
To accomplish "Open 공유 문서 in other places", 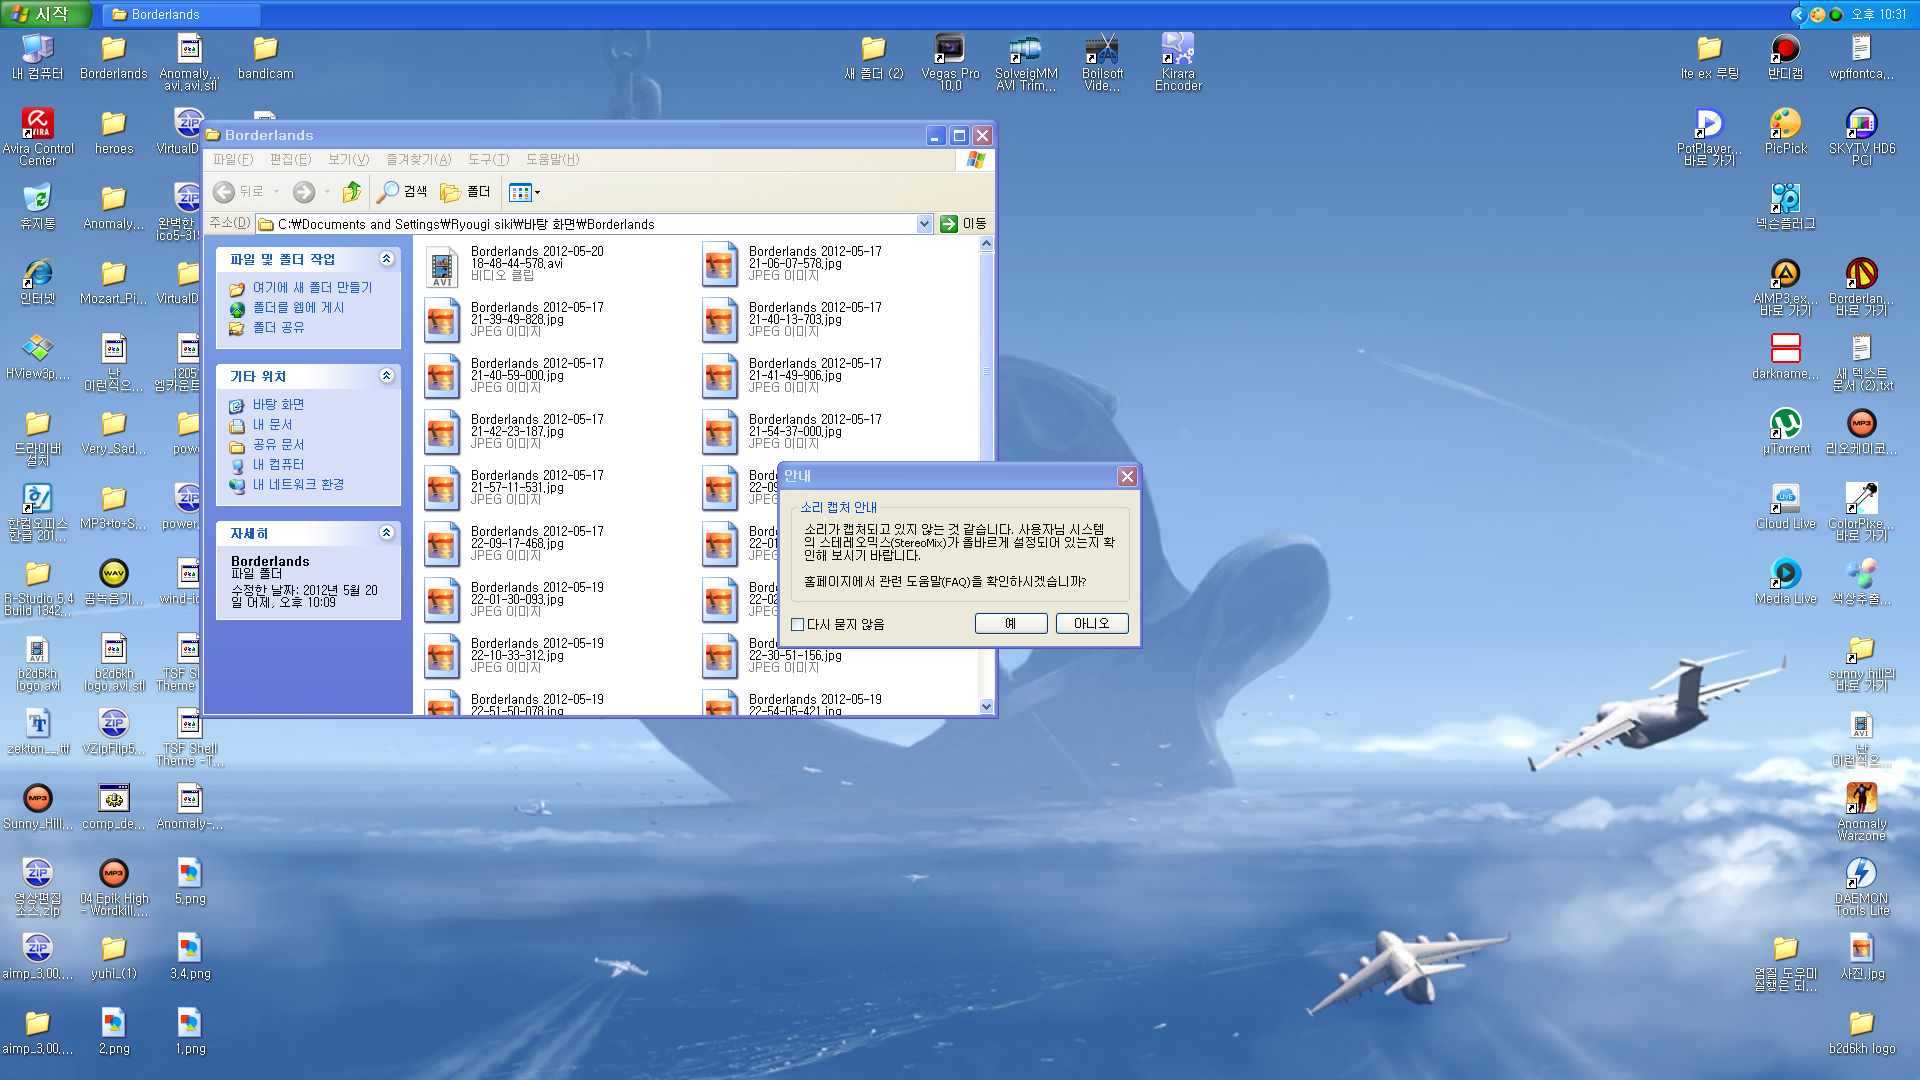I will click(x=278, y=444).
